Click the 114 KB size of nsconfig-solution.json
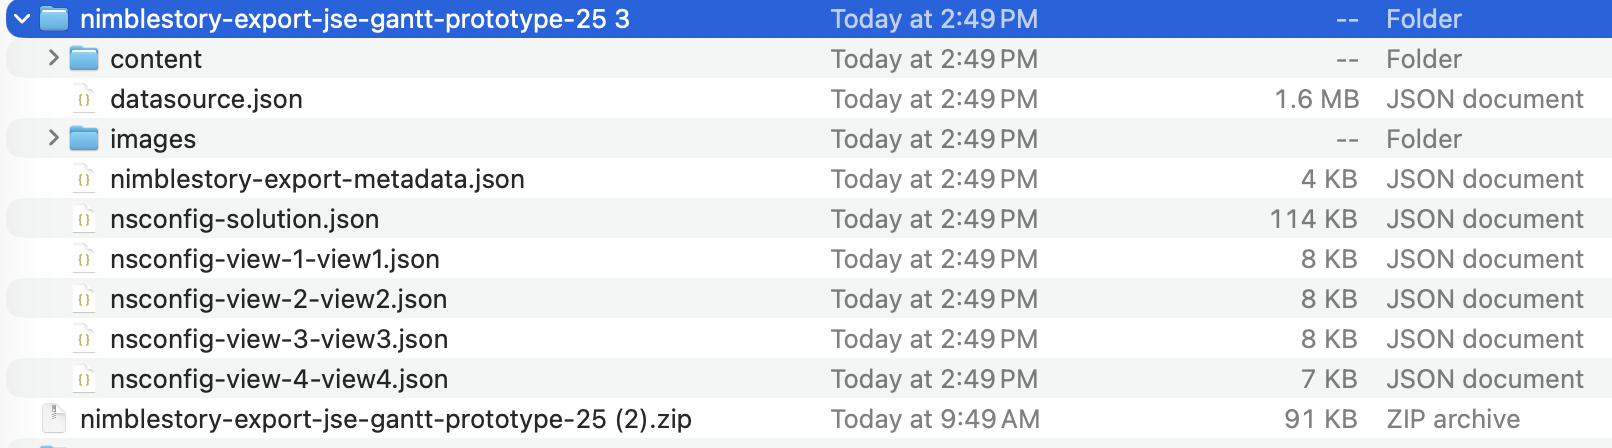The height and width of the screenshot is (448, 1612). coord(1313,219)
